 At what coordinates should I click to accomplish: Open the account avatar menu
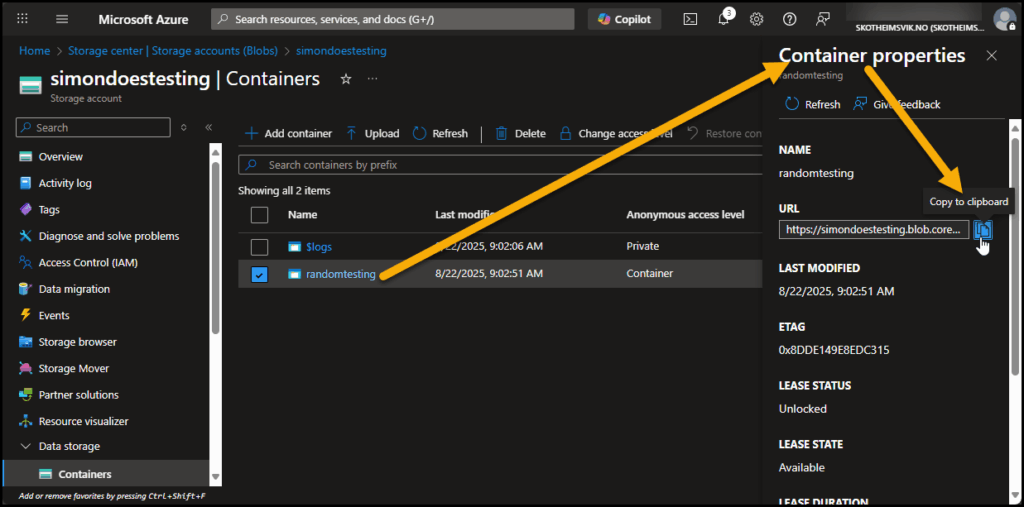[1004, 18]
